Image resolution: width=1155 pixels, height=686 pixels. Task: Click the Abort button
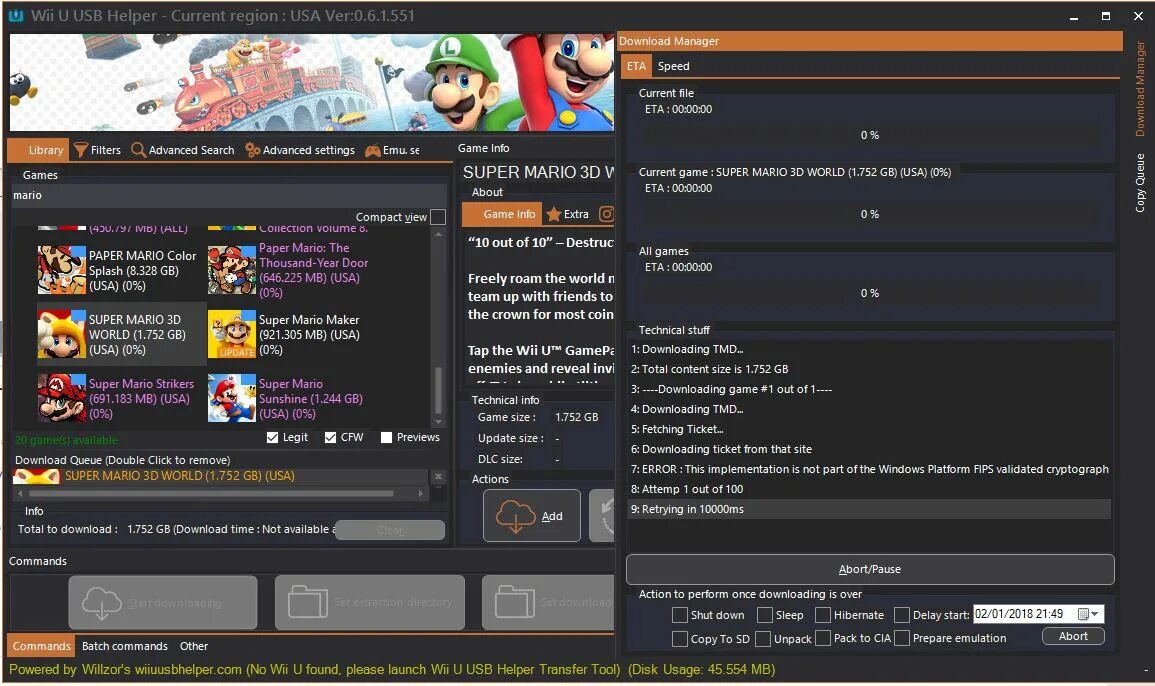pos(1073,636)
